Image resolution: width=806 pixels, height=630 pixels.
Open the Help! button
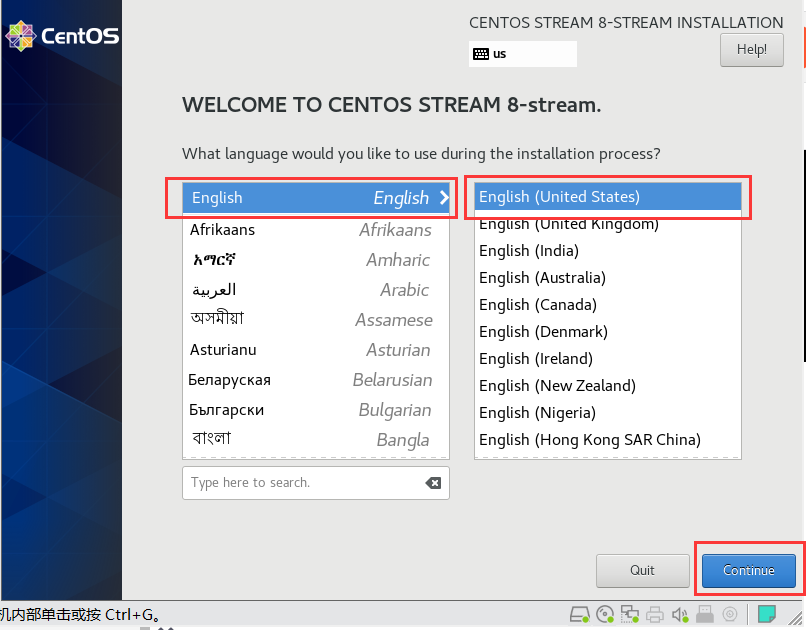coord(752,50)
